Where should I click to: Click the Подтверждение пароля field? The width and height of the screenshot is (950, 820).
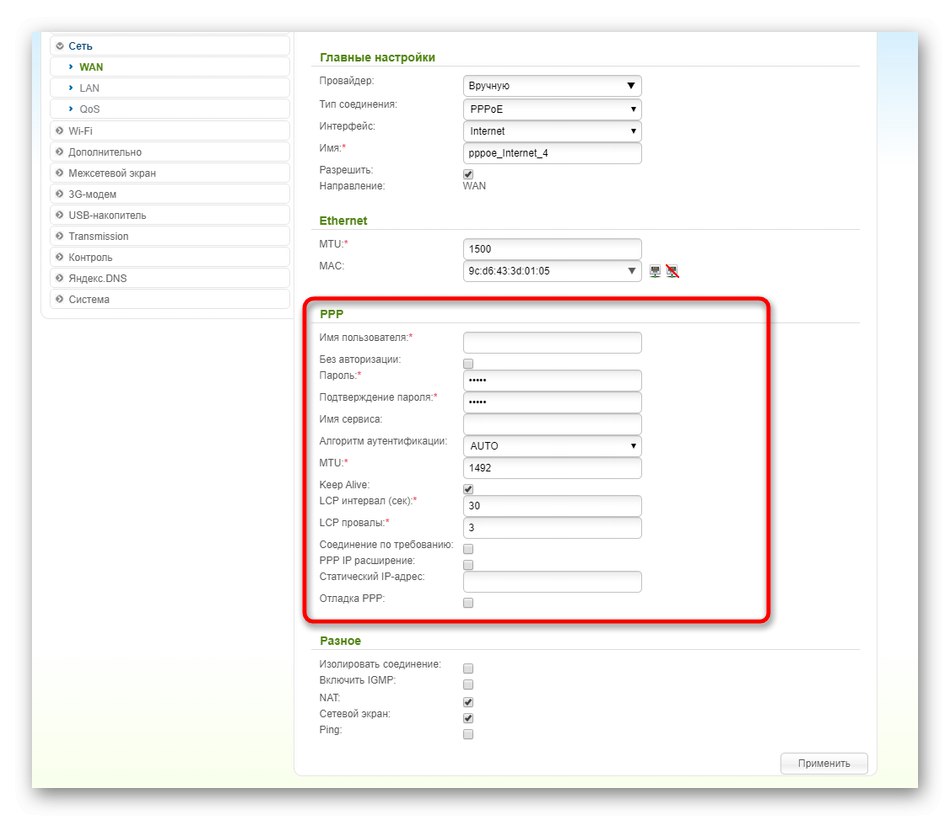point(552,402)
